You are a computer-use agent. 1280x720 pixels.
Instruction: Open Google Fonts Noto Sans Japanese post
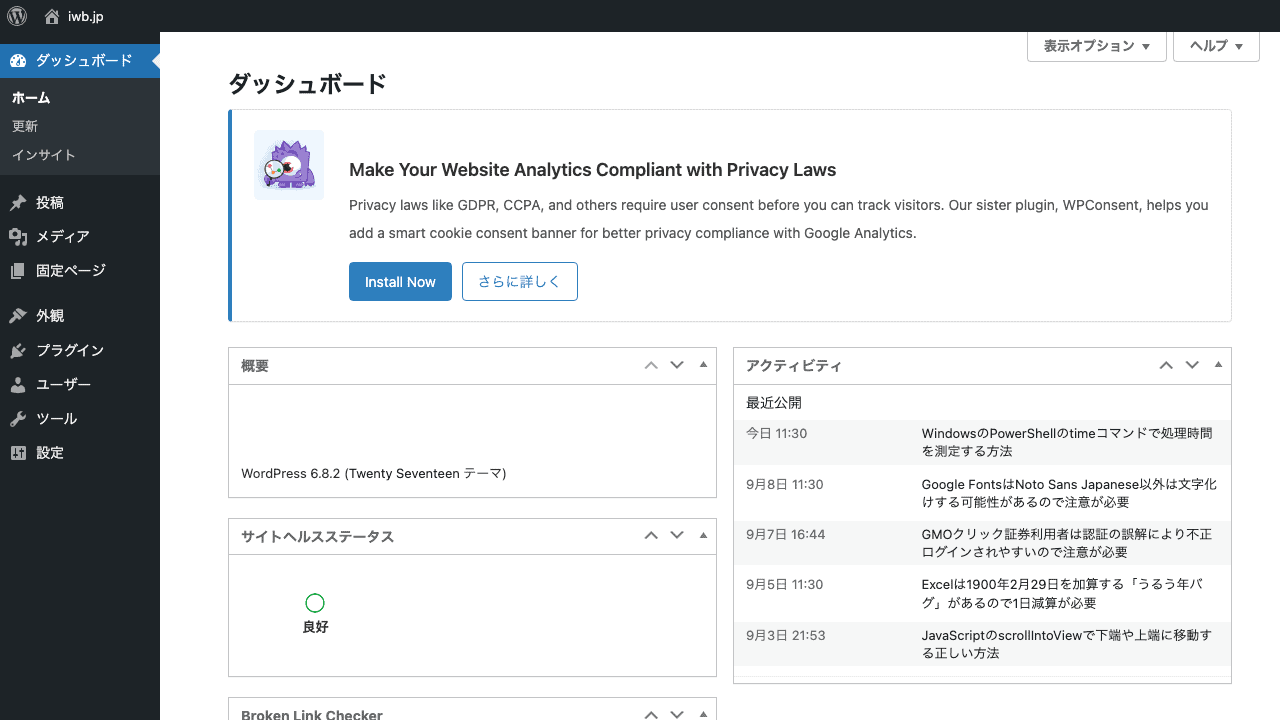click(1069, 492)
